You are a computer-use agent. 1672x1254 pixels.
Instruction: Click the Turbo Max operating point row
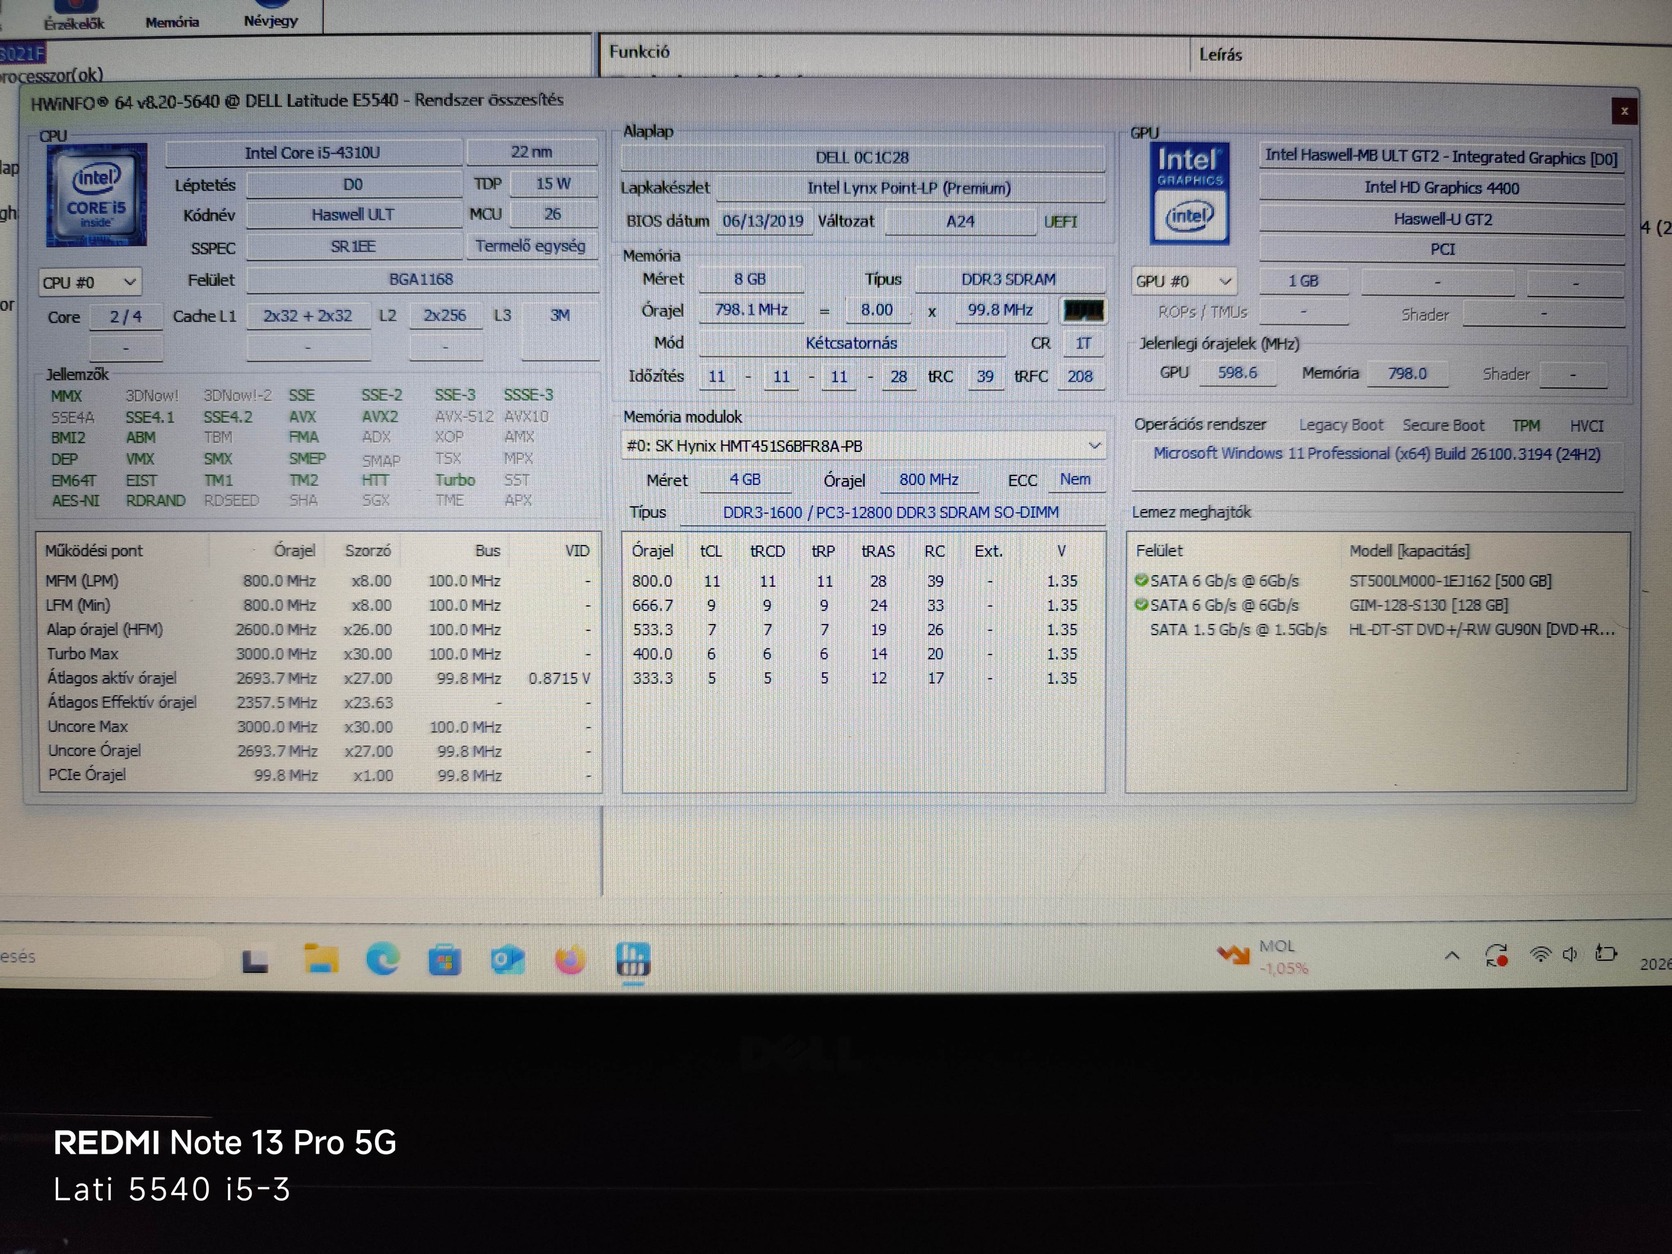click(318, 654)
